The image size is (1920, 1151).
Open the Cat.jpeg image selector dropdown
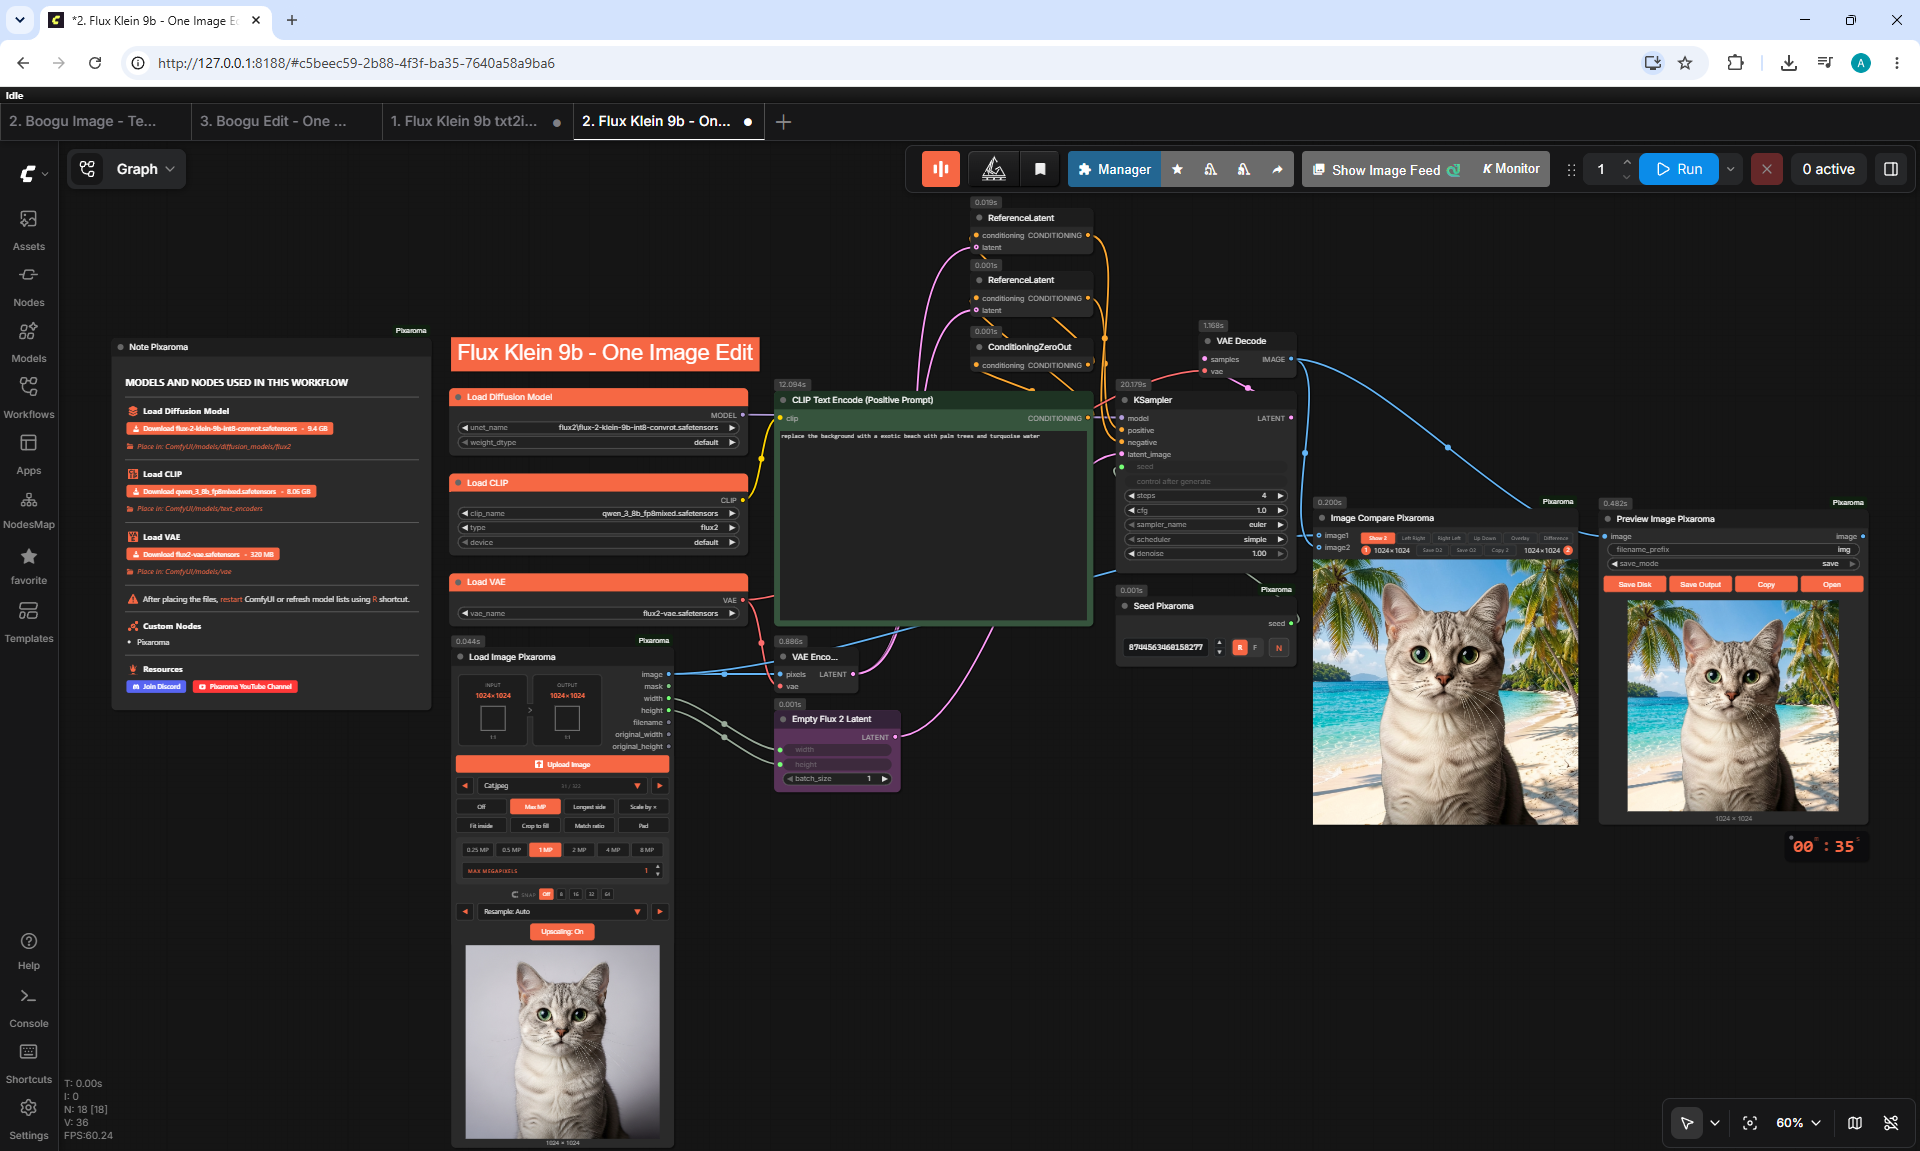562,786
